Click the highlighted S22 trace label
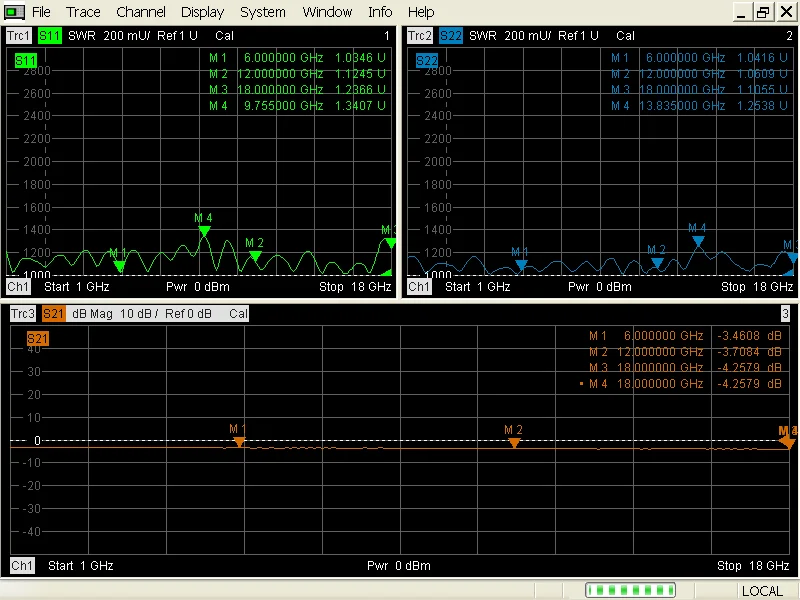Screen dimensions: 800x600 (x=452, y=35)
